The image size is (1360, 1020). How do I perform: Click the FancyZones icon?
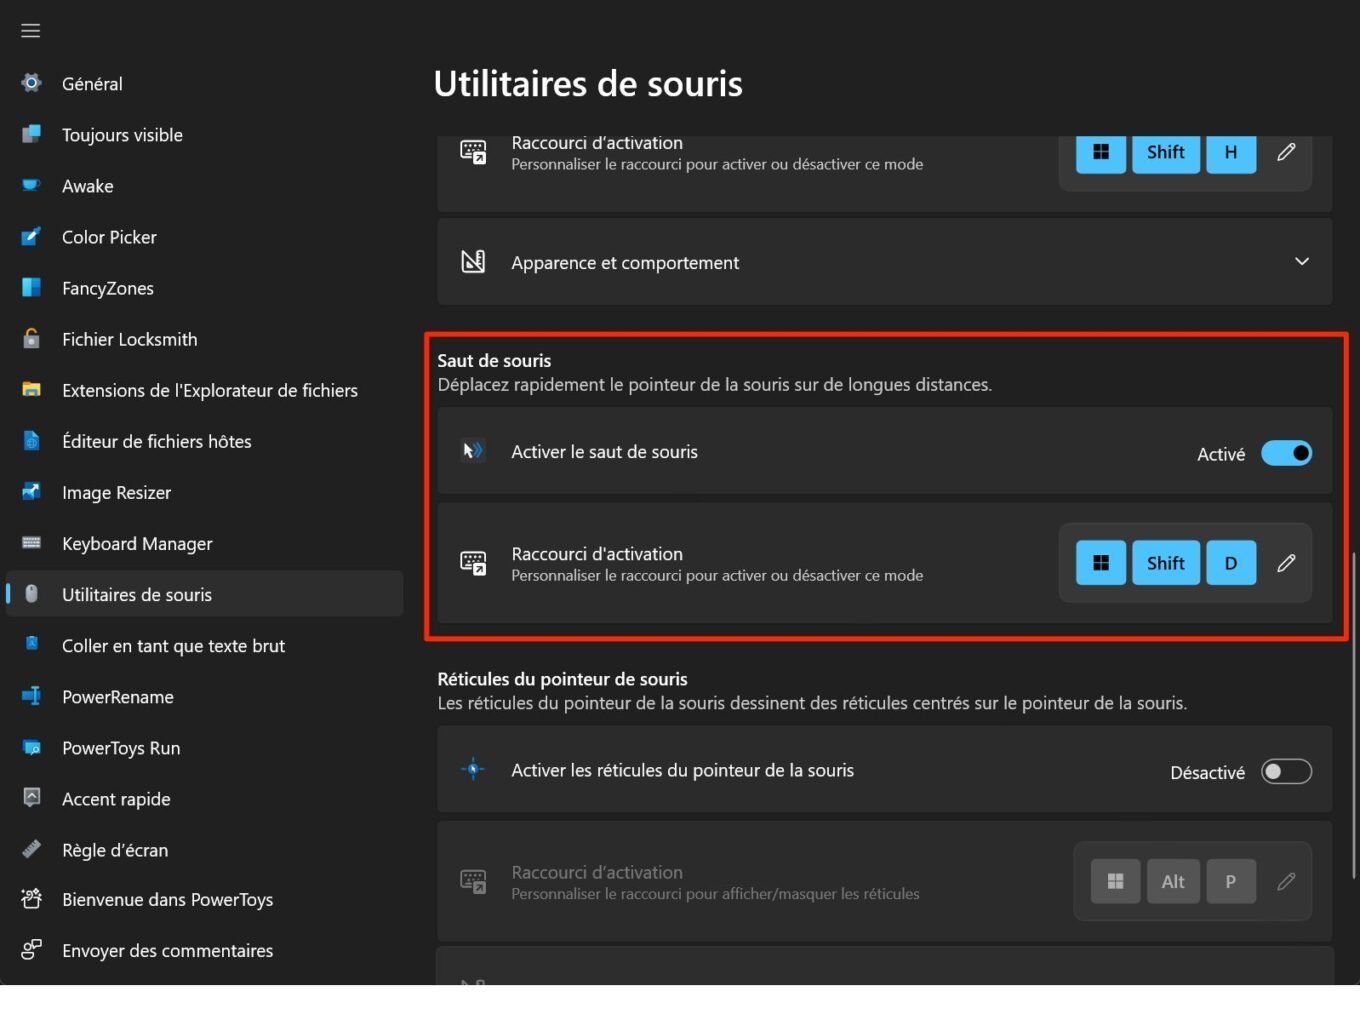[x=32, y=287]
